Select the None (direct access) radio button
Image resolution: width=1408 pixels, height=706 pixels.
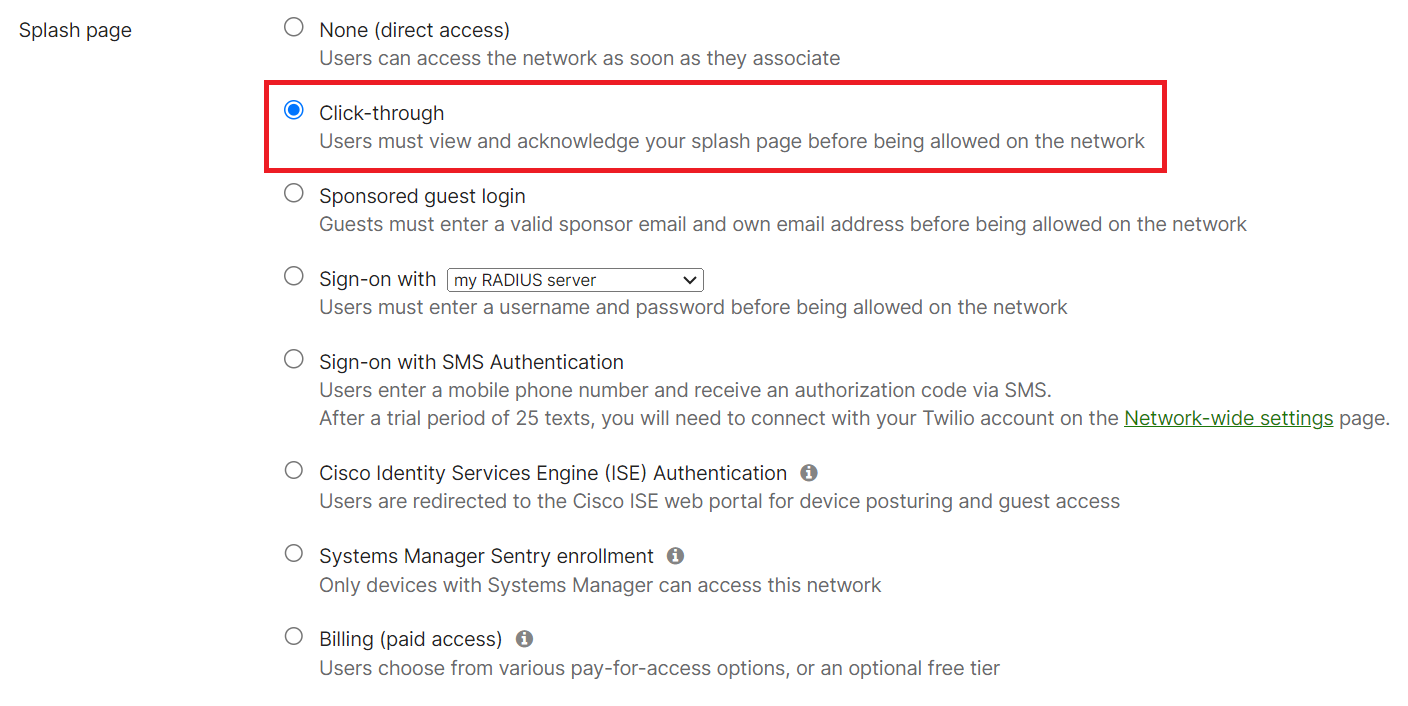(x=294, y=27)
